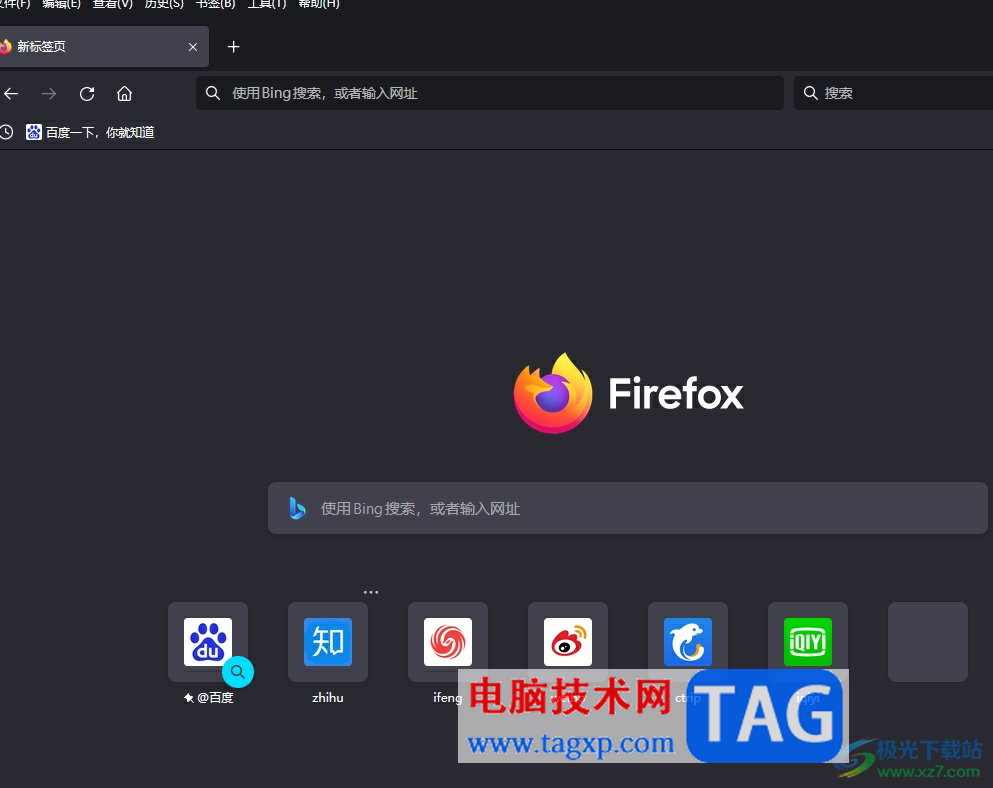Image resolution: width=993 pixels, height=788 pixels.
Task: Open the ifeng shortcut tile
Action: point(448,642)
